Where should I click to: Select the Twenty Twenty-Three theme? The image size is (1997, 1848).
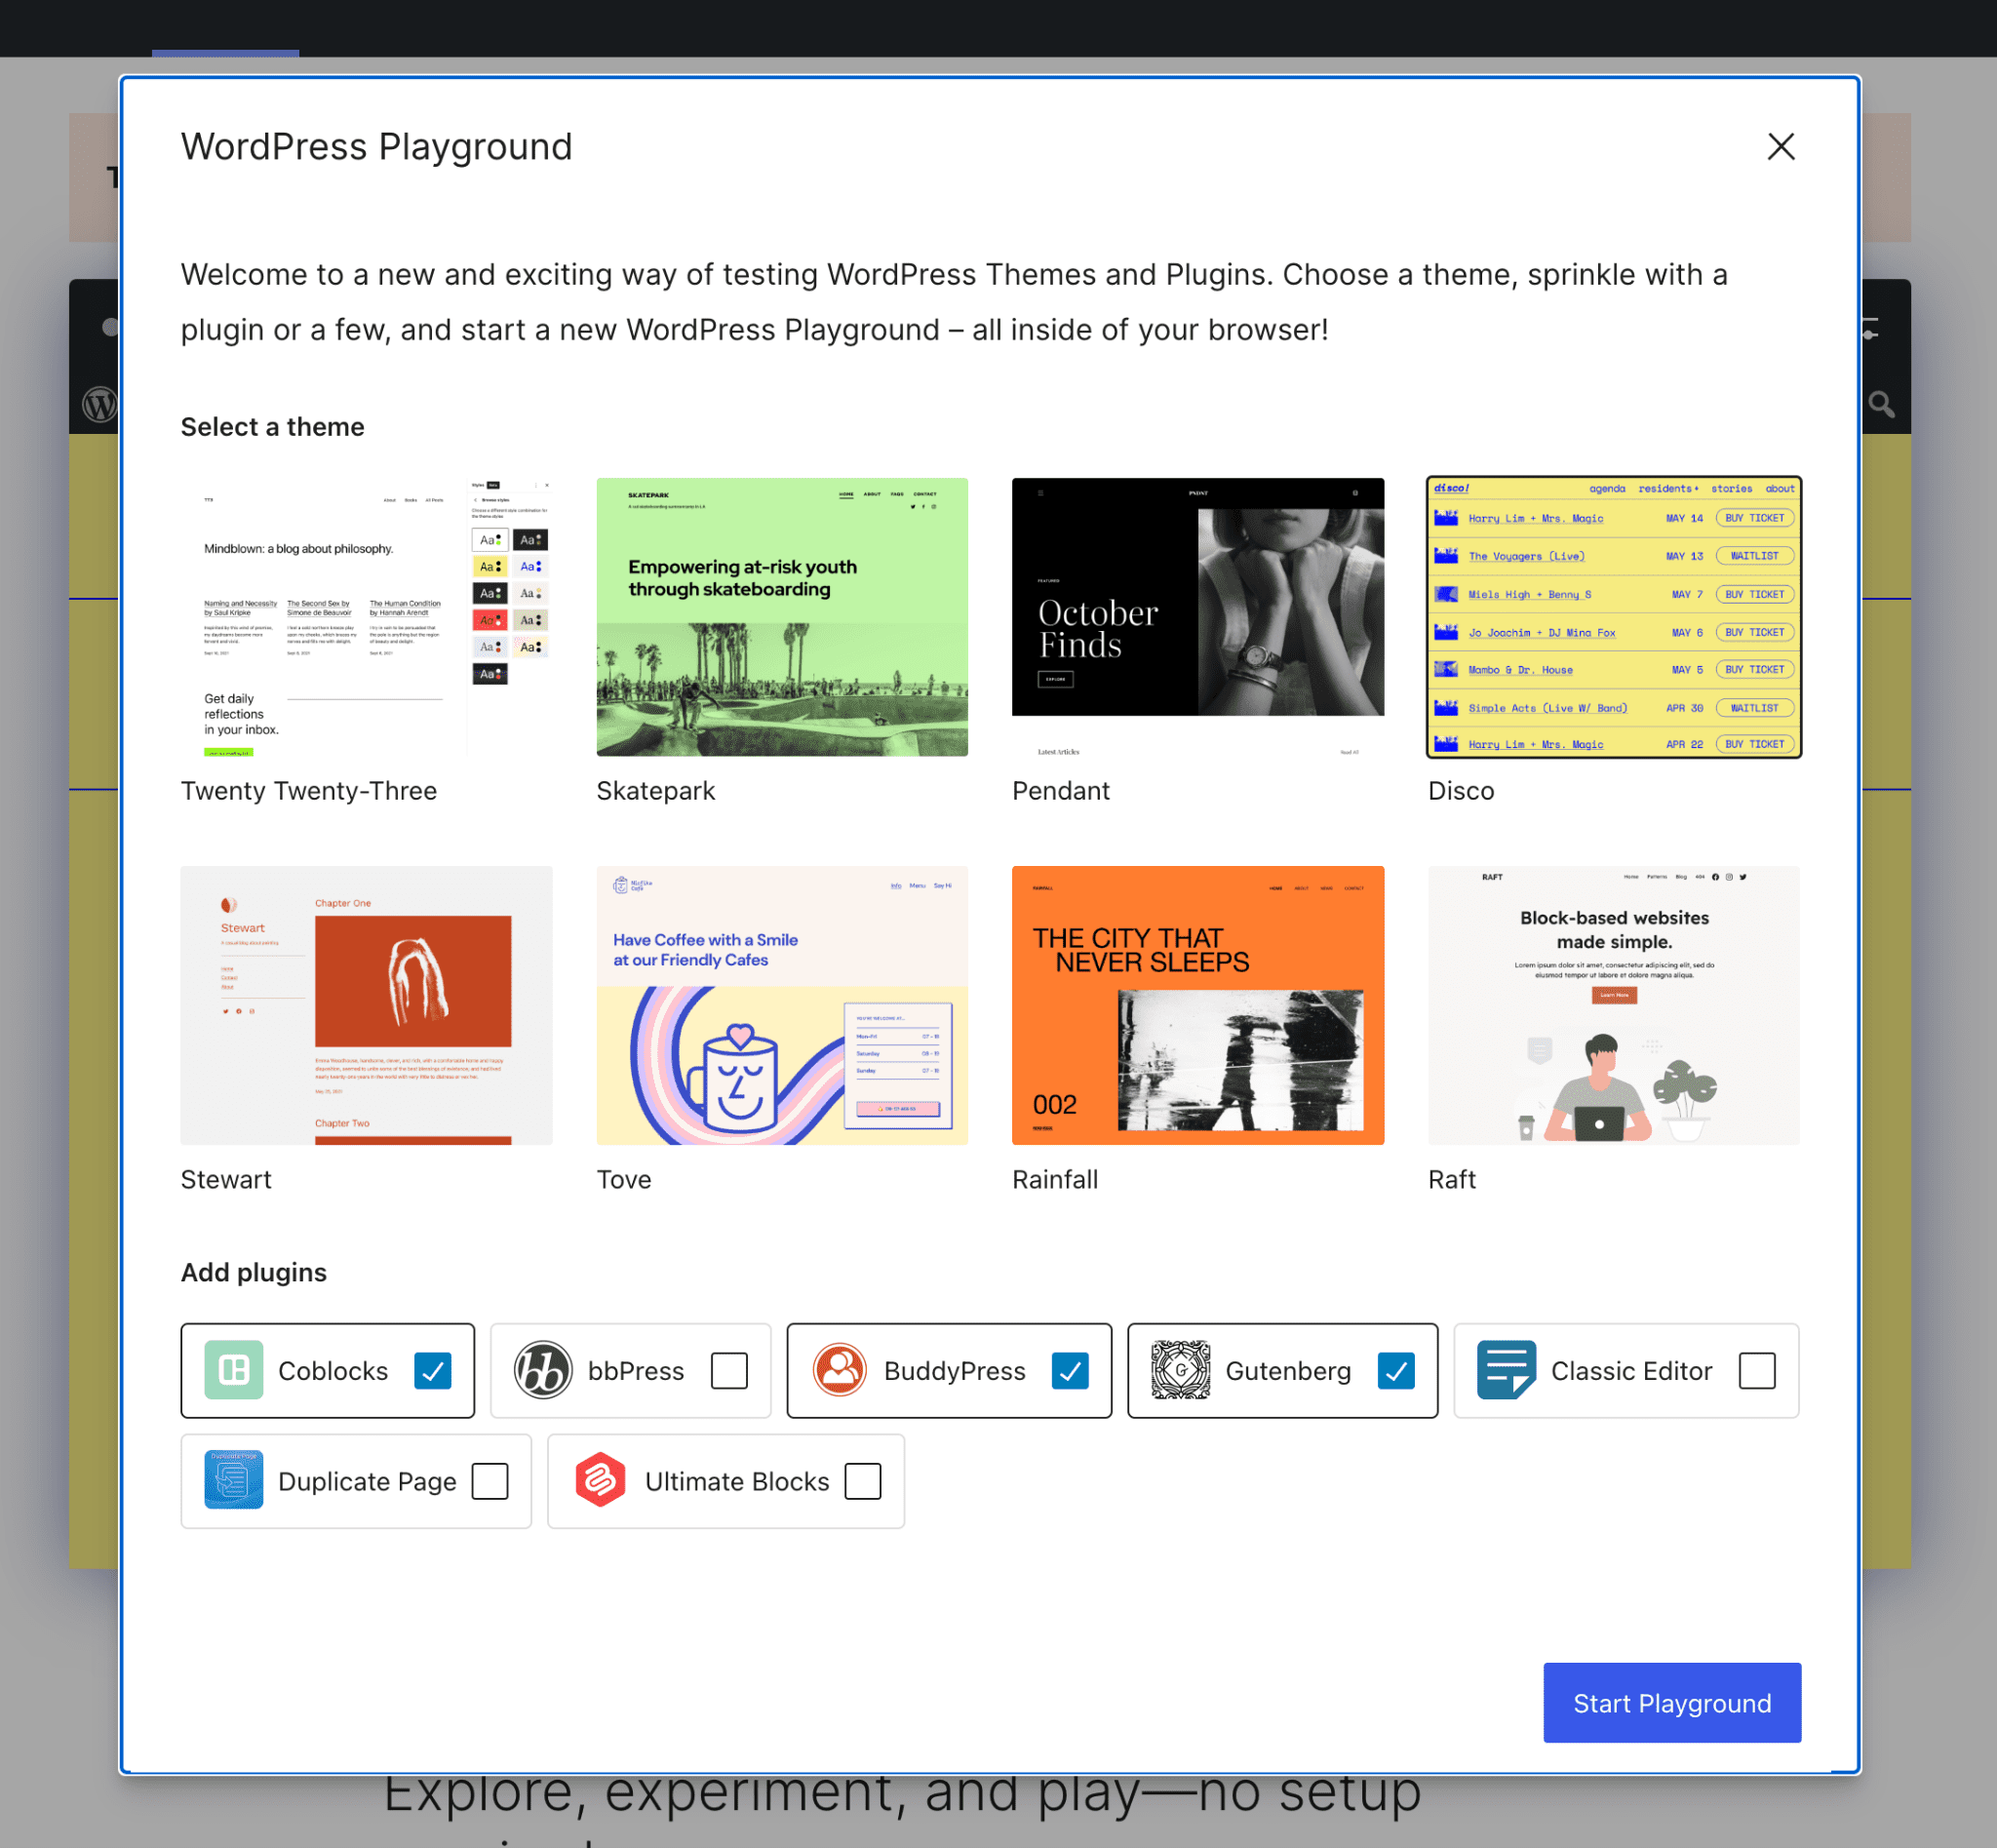[366, 616]
